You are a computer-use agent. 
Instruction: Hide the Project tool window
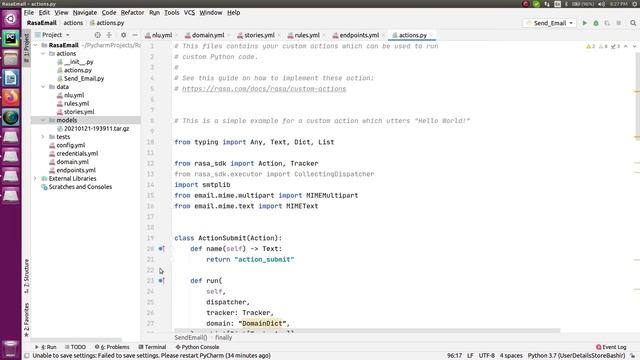click(135, 35)
